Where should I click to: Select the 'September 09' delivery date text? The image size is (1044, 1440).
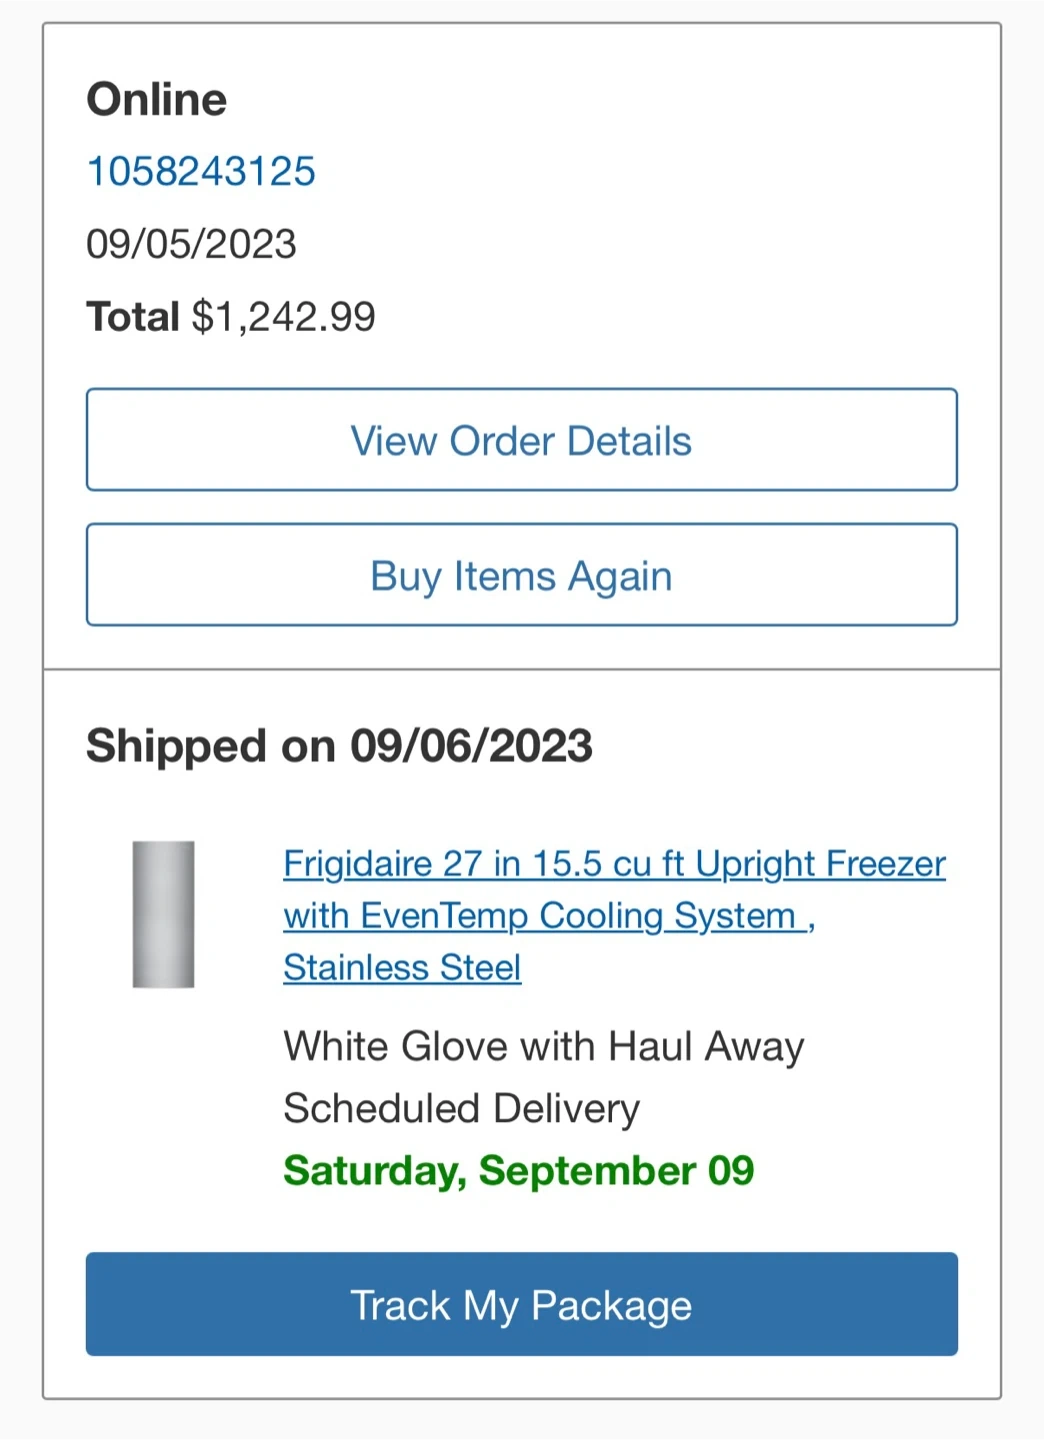point(616,1171)
